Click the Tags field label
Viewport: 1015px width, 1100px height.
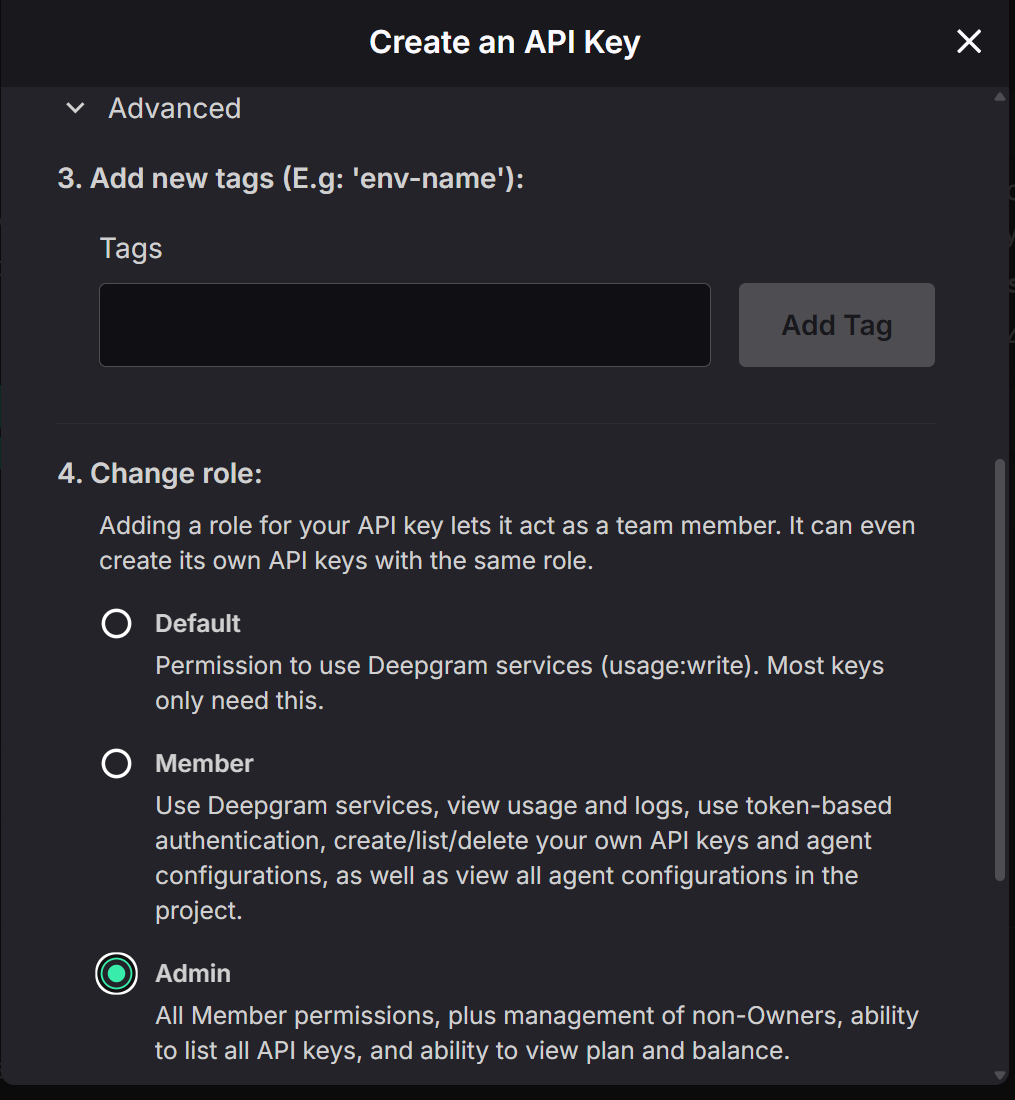[131, 248]
